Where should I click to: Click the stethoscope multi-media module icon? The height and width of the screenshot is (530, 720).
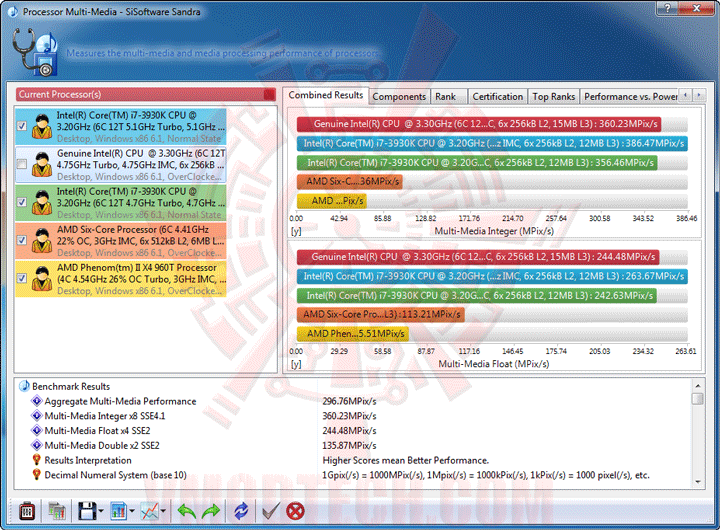point(35,52)
